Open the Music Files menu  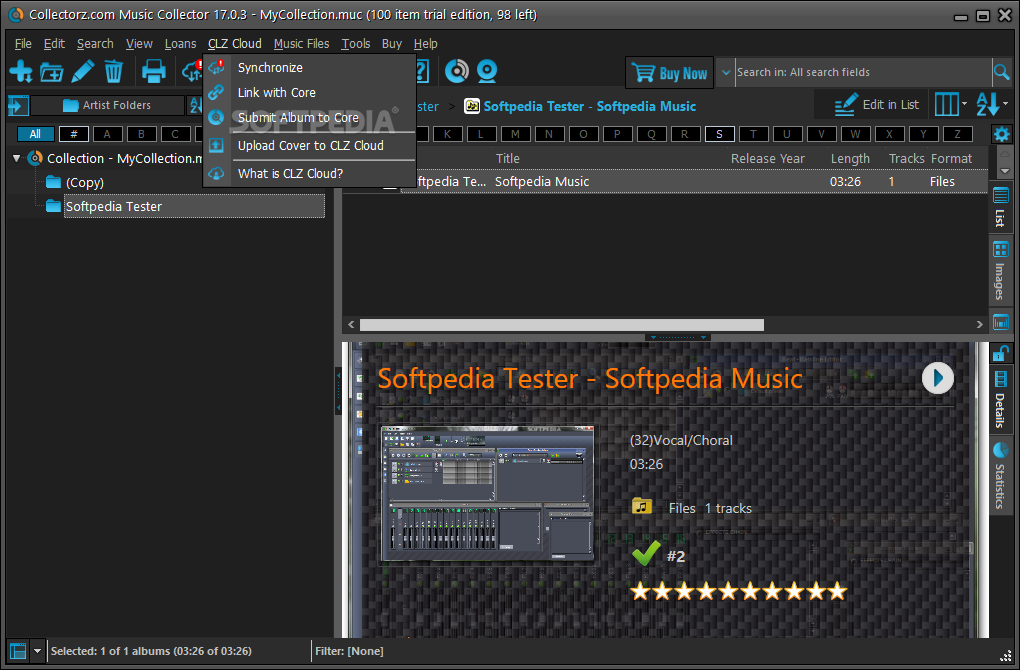[x=301, y=44]
